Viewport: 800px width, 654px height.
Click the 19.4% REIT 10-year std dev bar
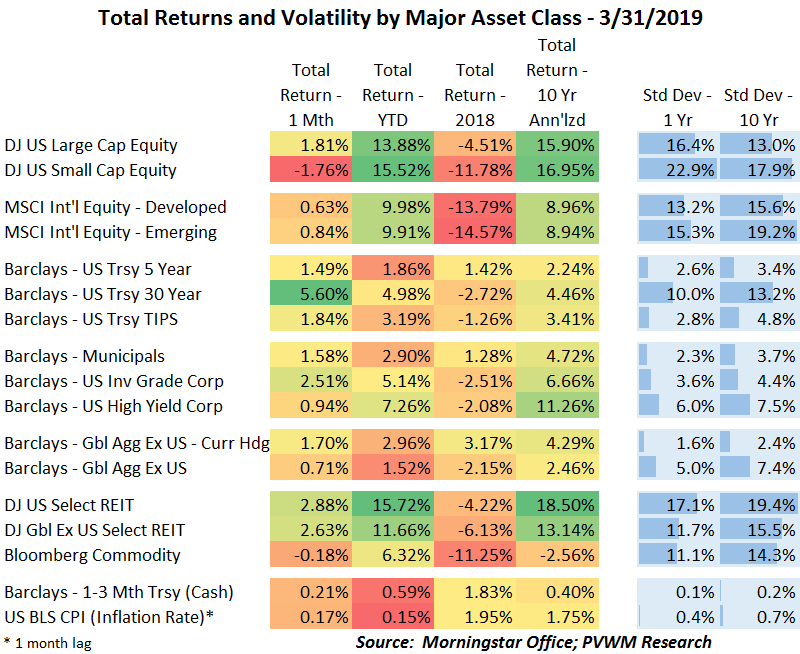click(x=759, y=505)
